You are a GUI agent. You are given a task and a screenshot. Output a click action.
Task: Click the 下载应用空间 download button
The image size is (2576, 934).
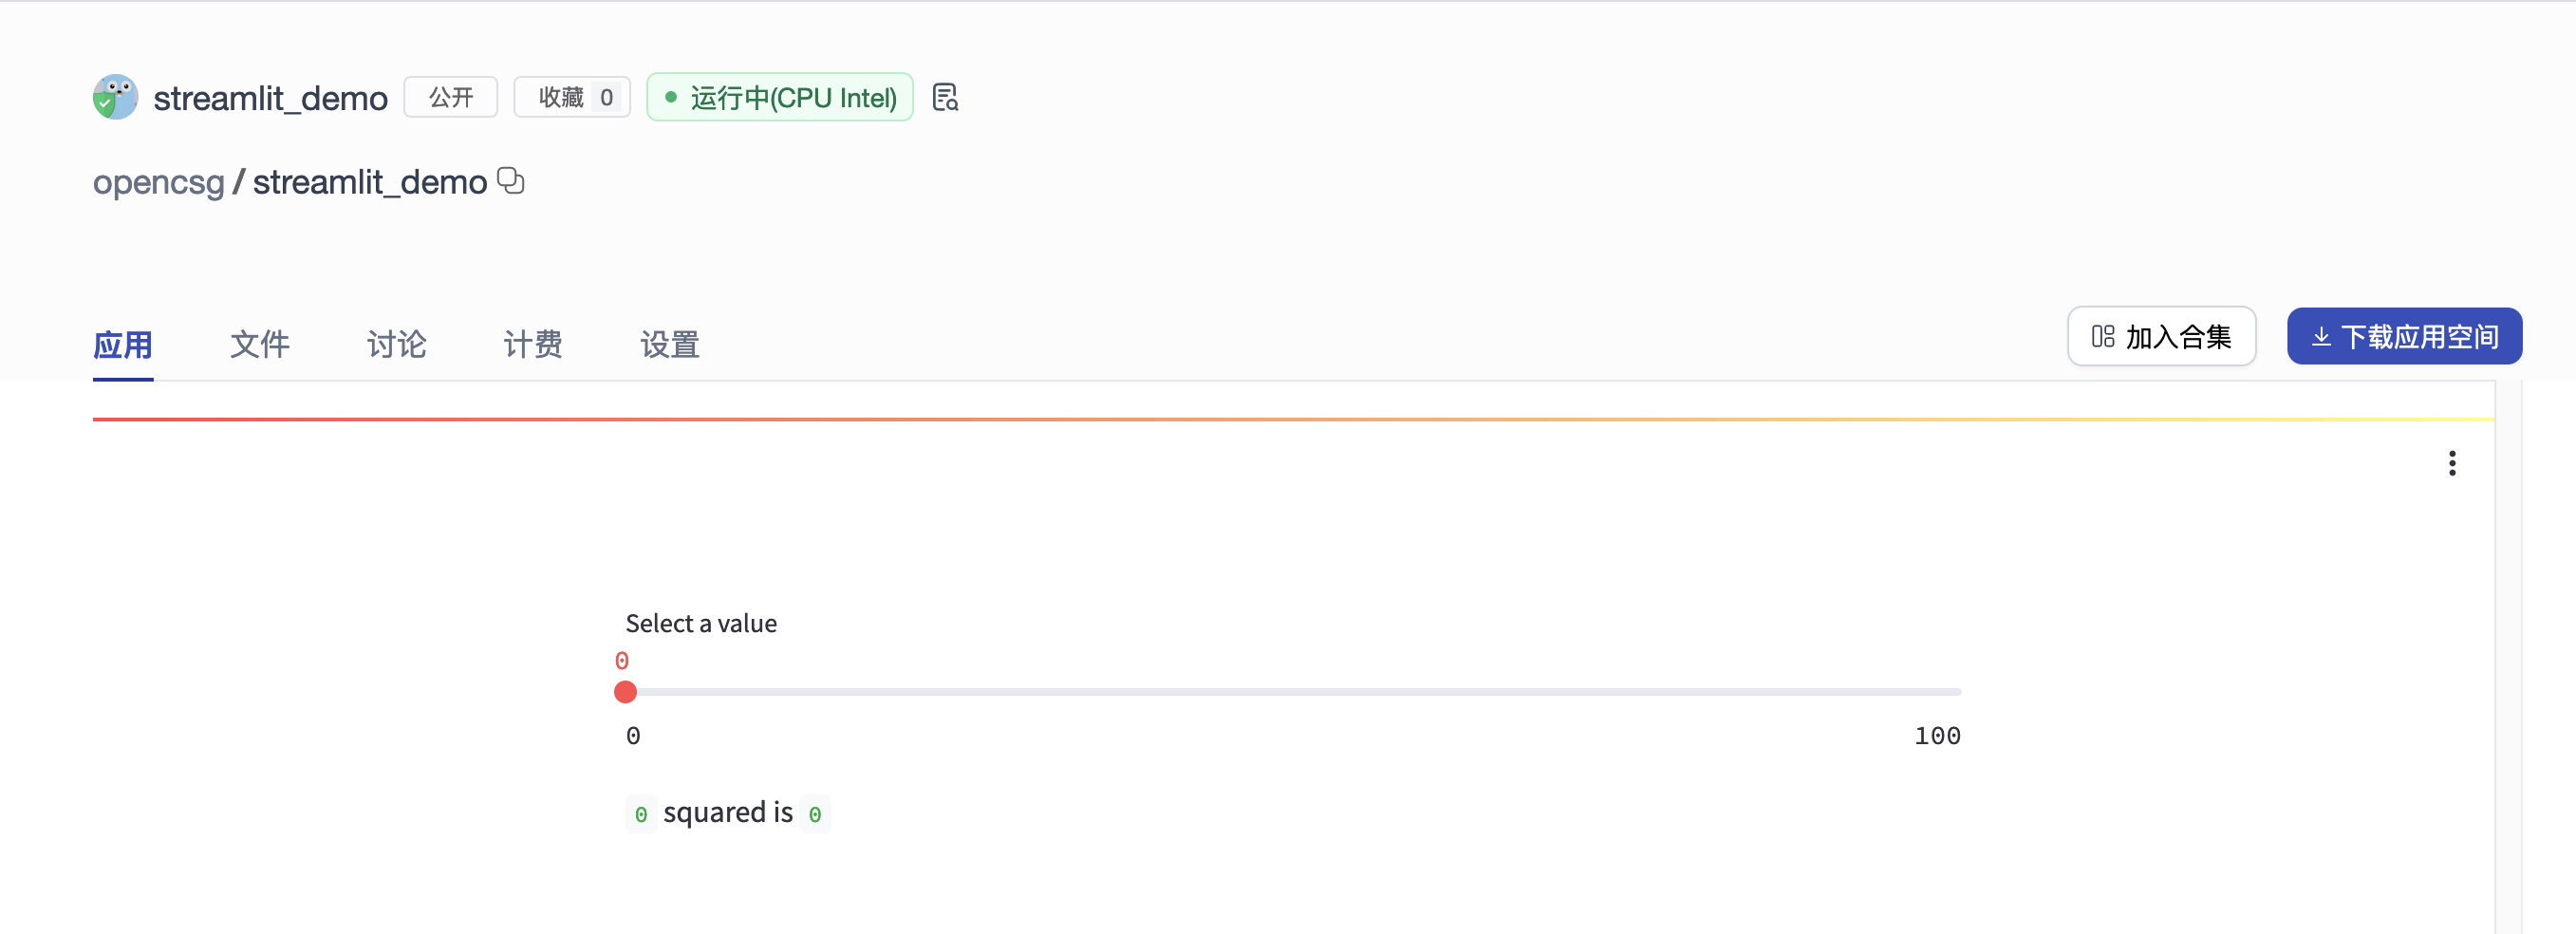pyautogui.click(x=2403, y=337)
